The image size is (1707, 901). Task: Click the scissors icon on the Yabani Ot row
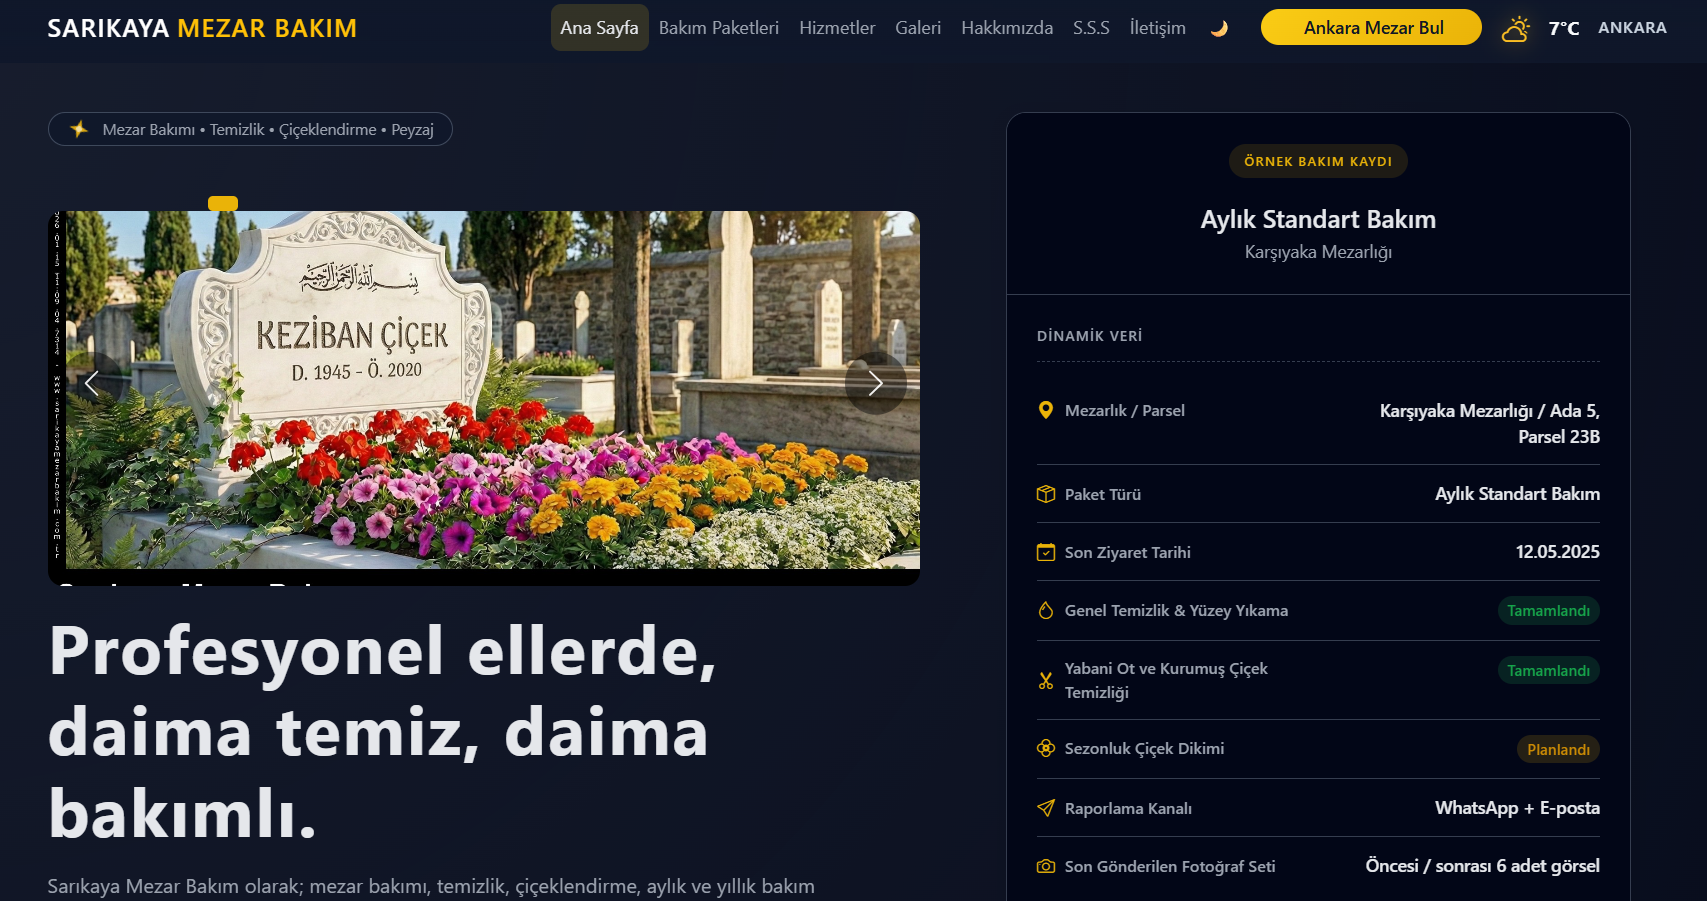(x=1045, y=679)
